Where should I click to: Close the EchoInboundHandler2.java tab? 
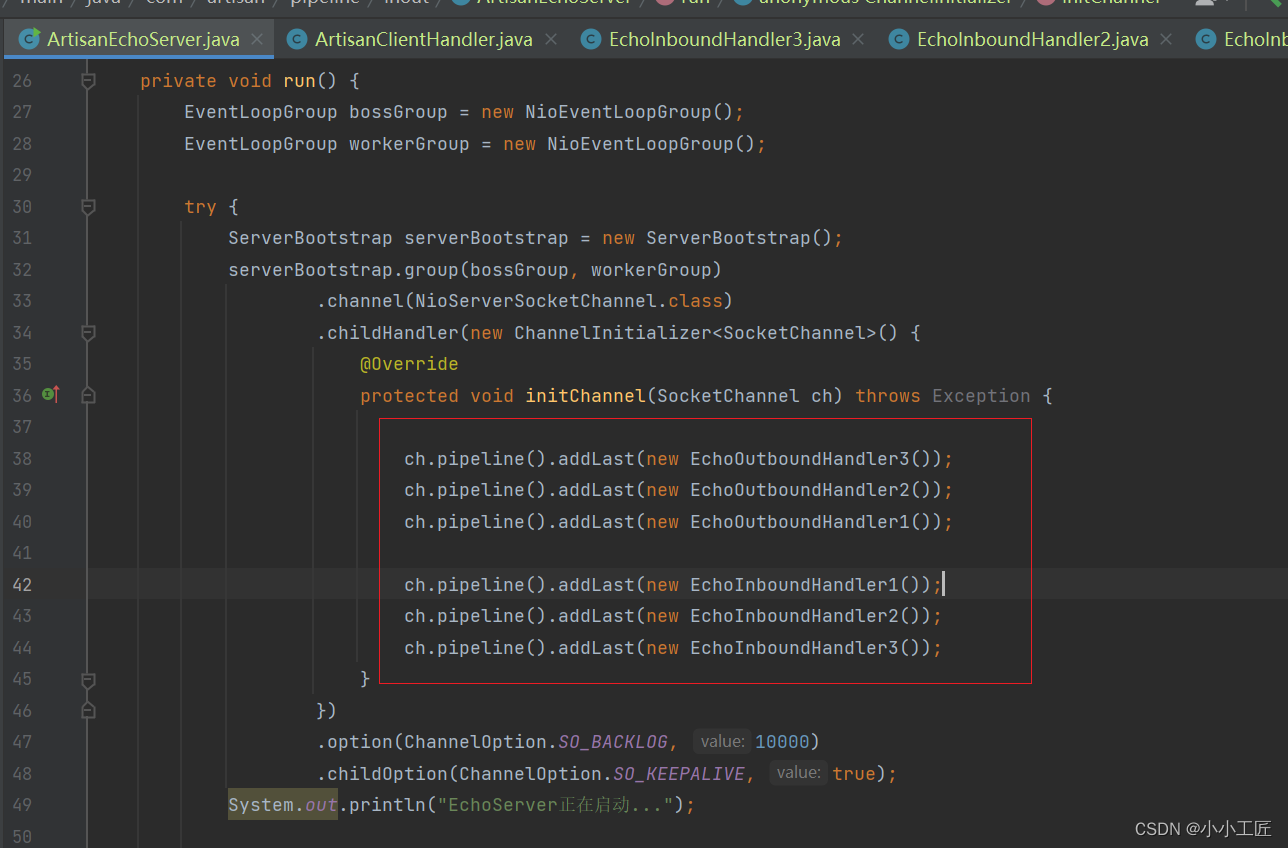[1165, 40]
